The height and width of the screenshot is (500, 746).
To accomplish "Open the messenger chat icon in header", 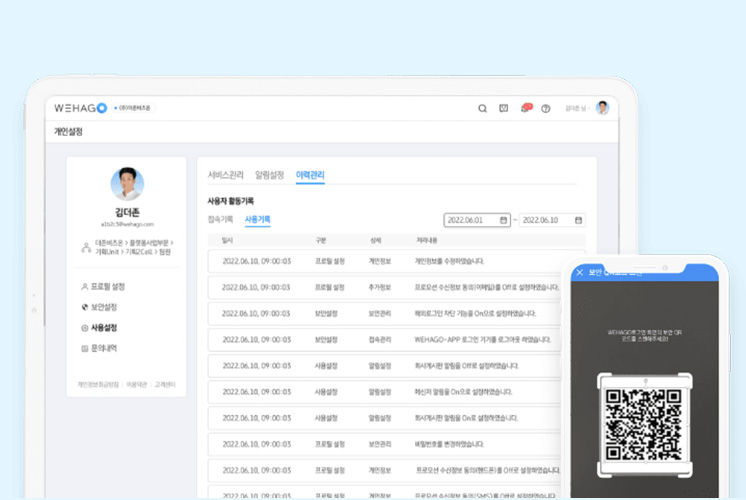I will [503, 108].
